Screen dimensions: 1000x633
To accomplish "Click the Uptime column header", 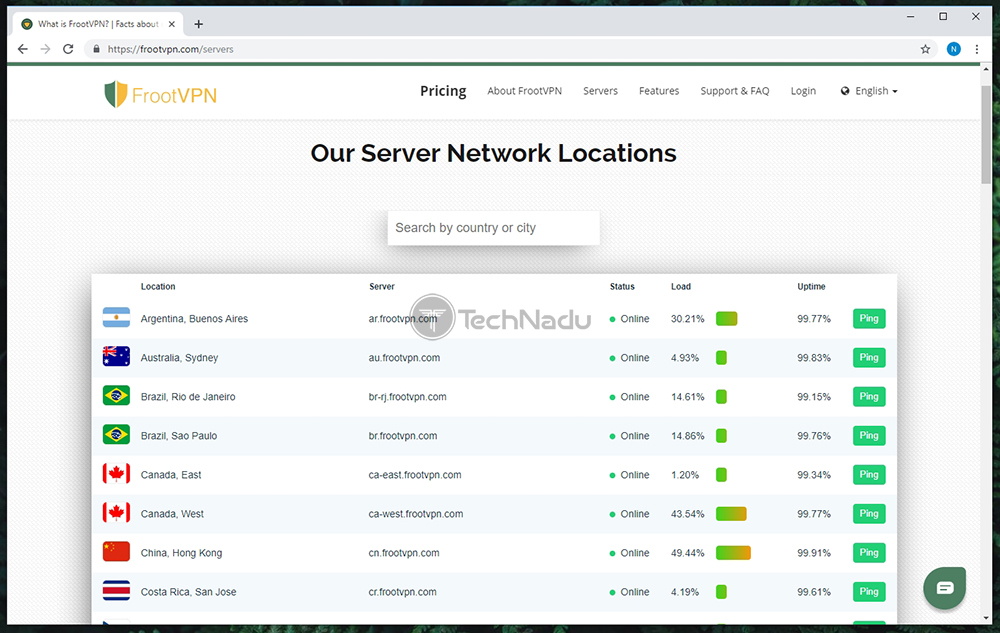I will click(x=811, y=286).
